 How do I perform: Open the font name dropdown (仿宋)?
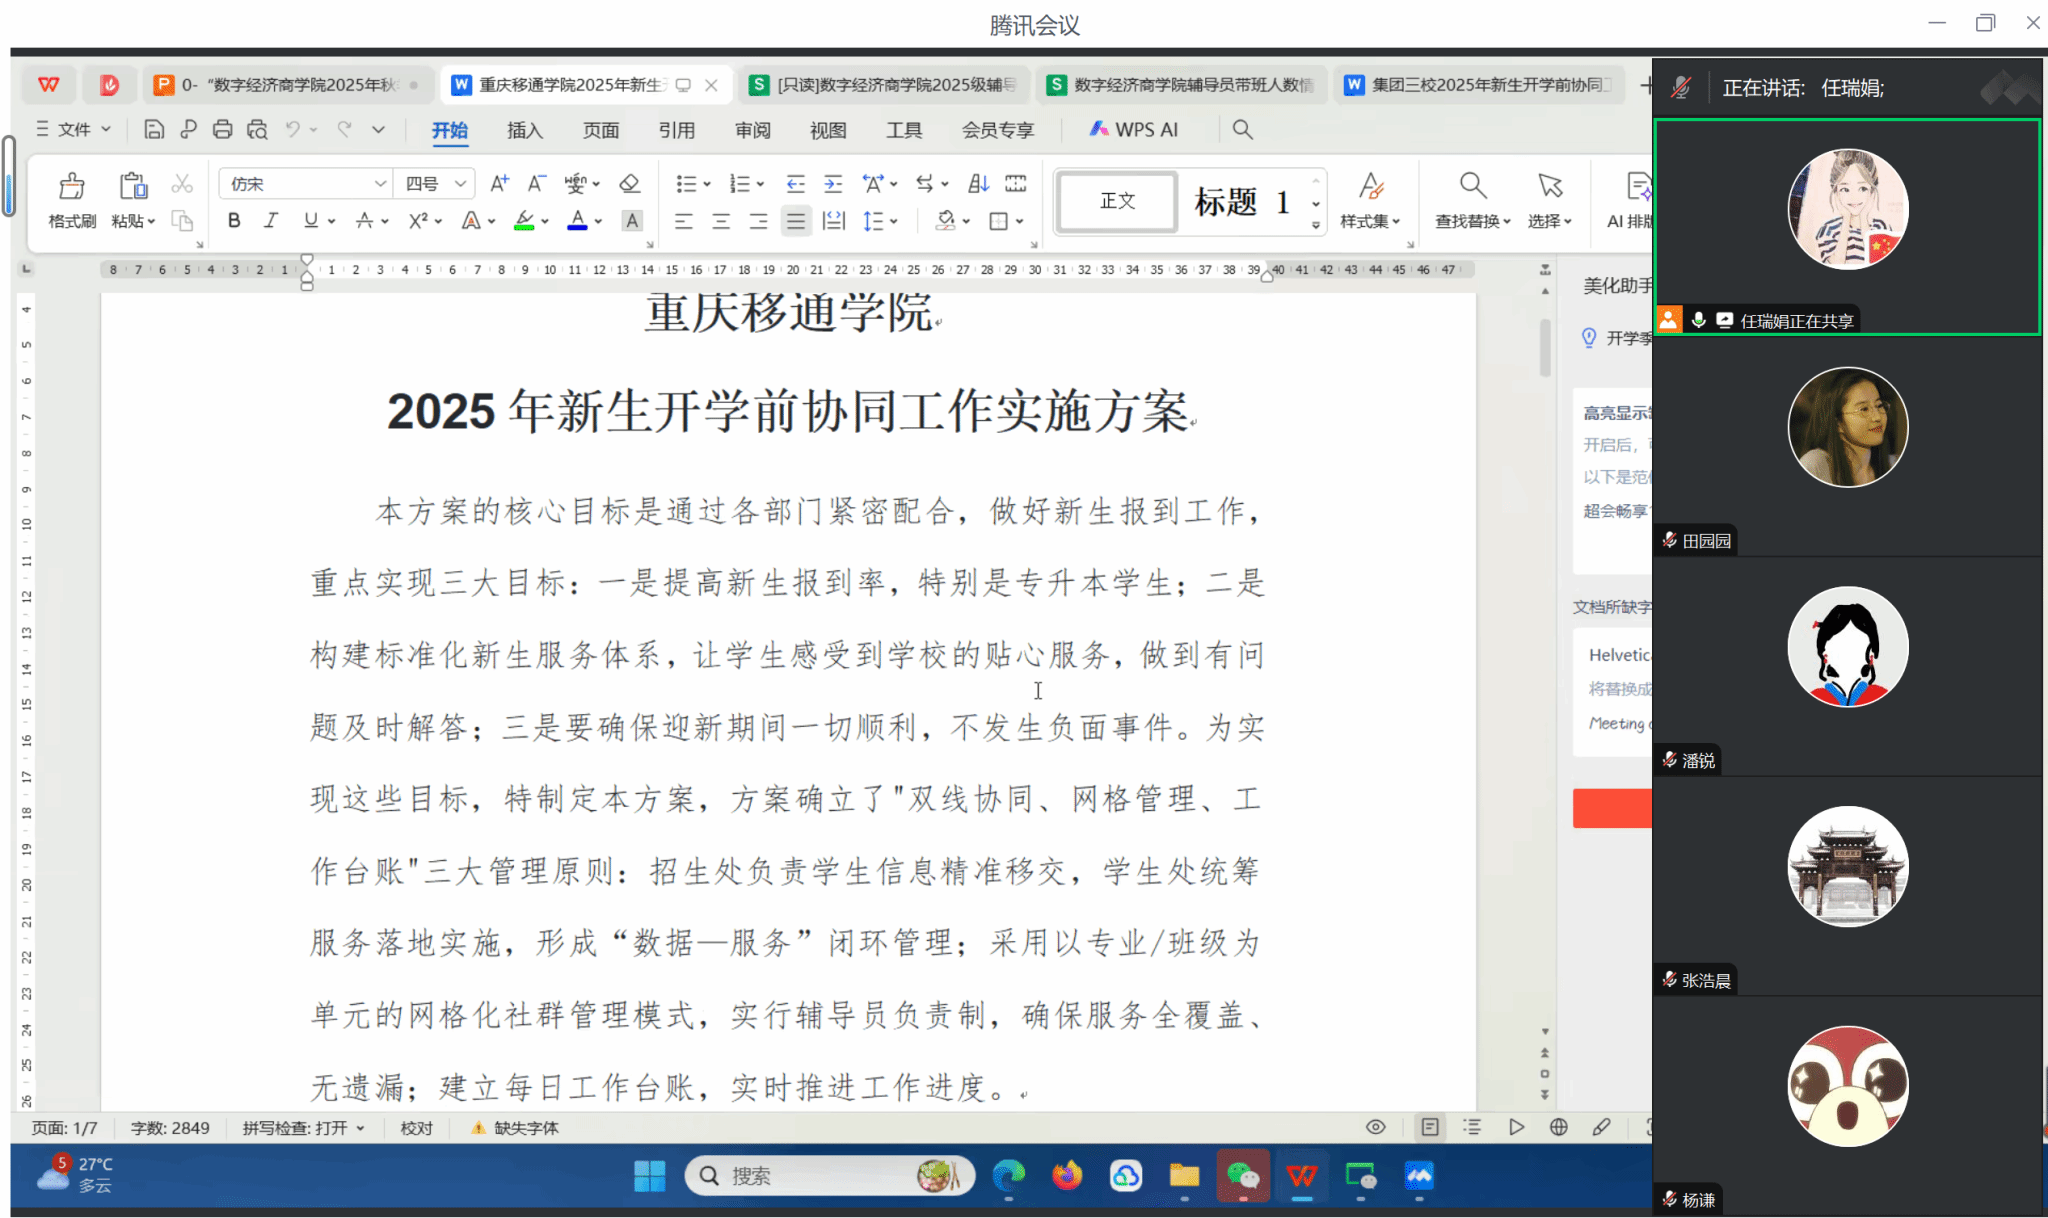pos(380,184)
